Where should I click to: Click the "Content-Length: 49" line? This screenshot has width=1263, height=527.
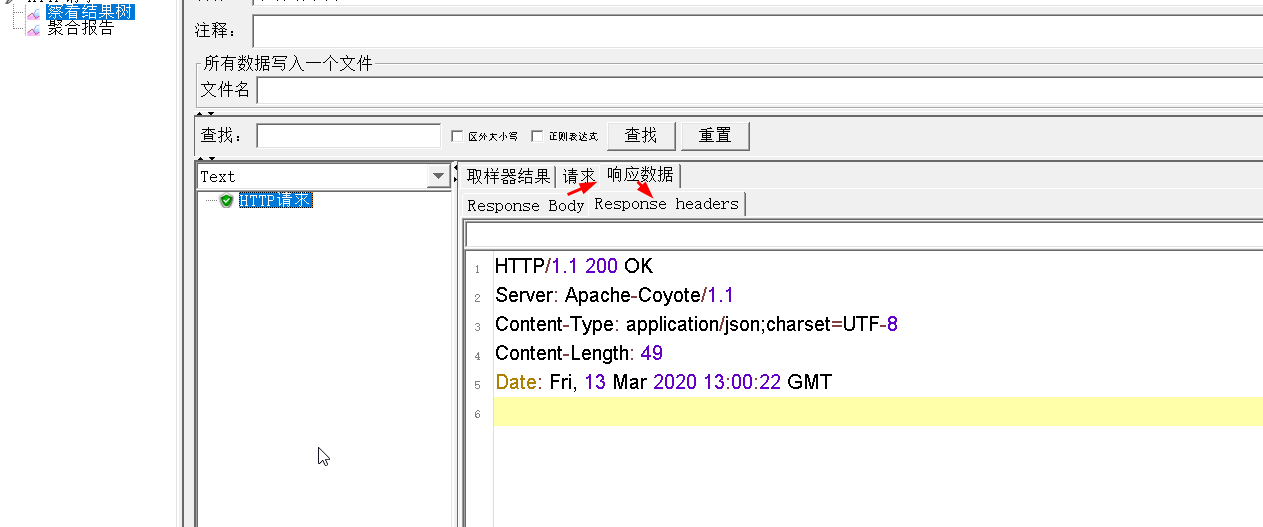pos(579,353)
